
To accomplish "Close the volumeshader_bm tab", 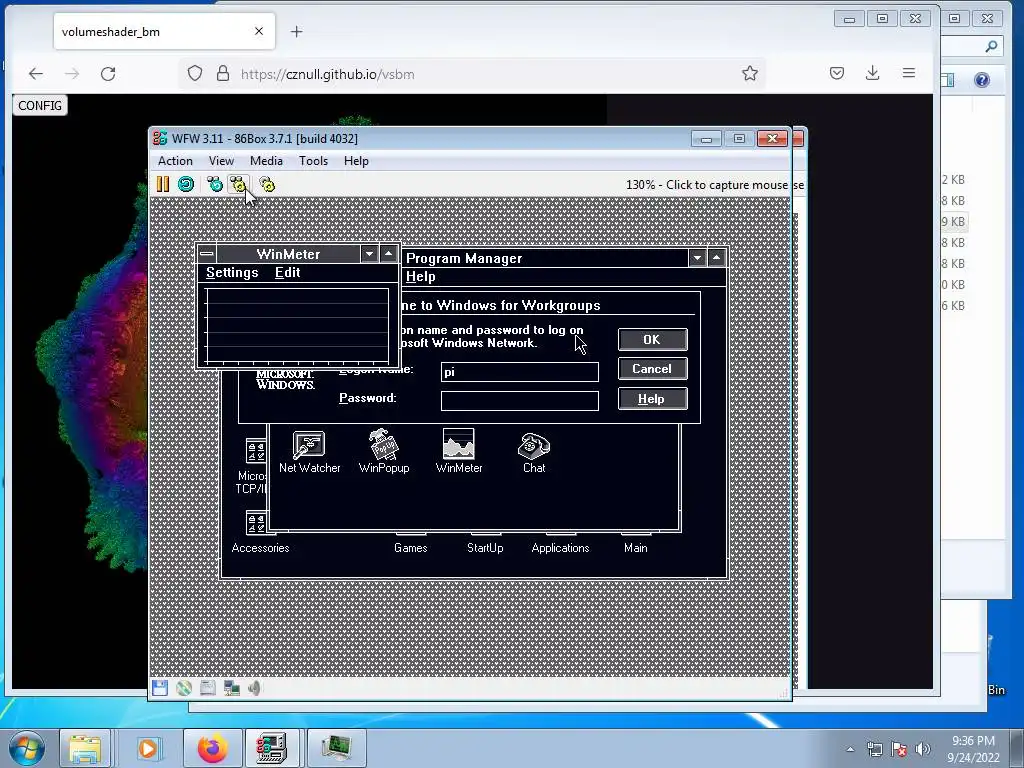I will click(259, 31).
